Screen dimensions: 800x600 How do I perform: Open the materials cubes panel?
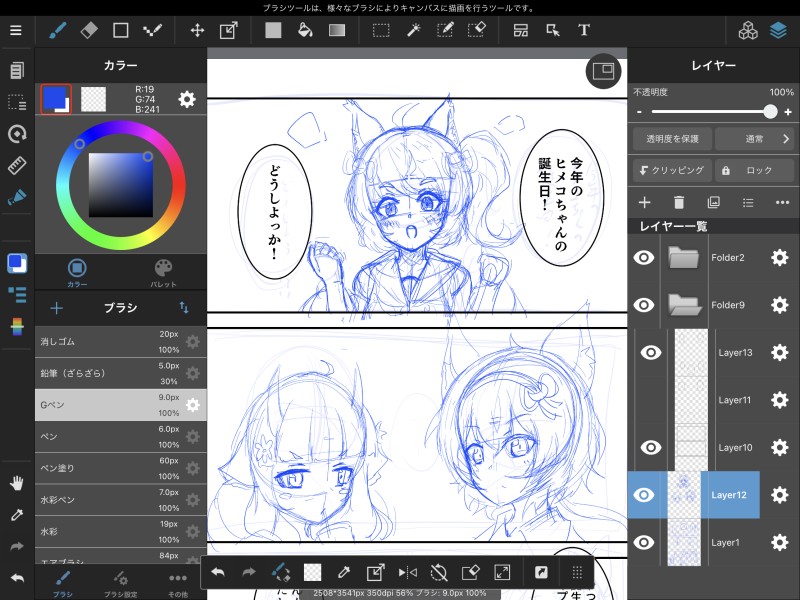(x=748, y=31)
